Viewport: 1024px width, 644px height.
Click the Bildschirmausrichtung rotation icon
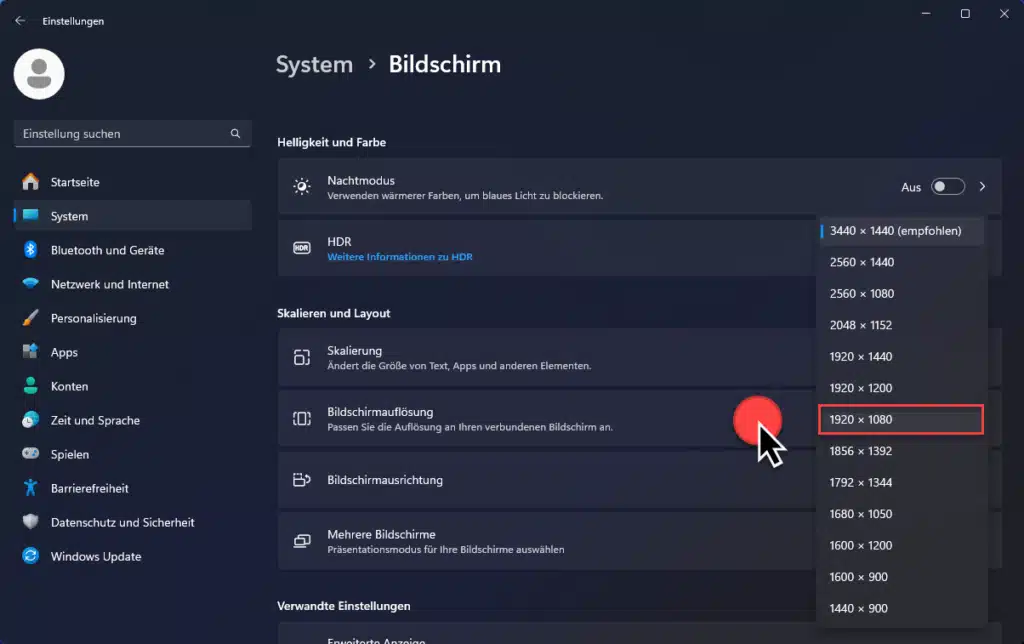click(301, 480)
